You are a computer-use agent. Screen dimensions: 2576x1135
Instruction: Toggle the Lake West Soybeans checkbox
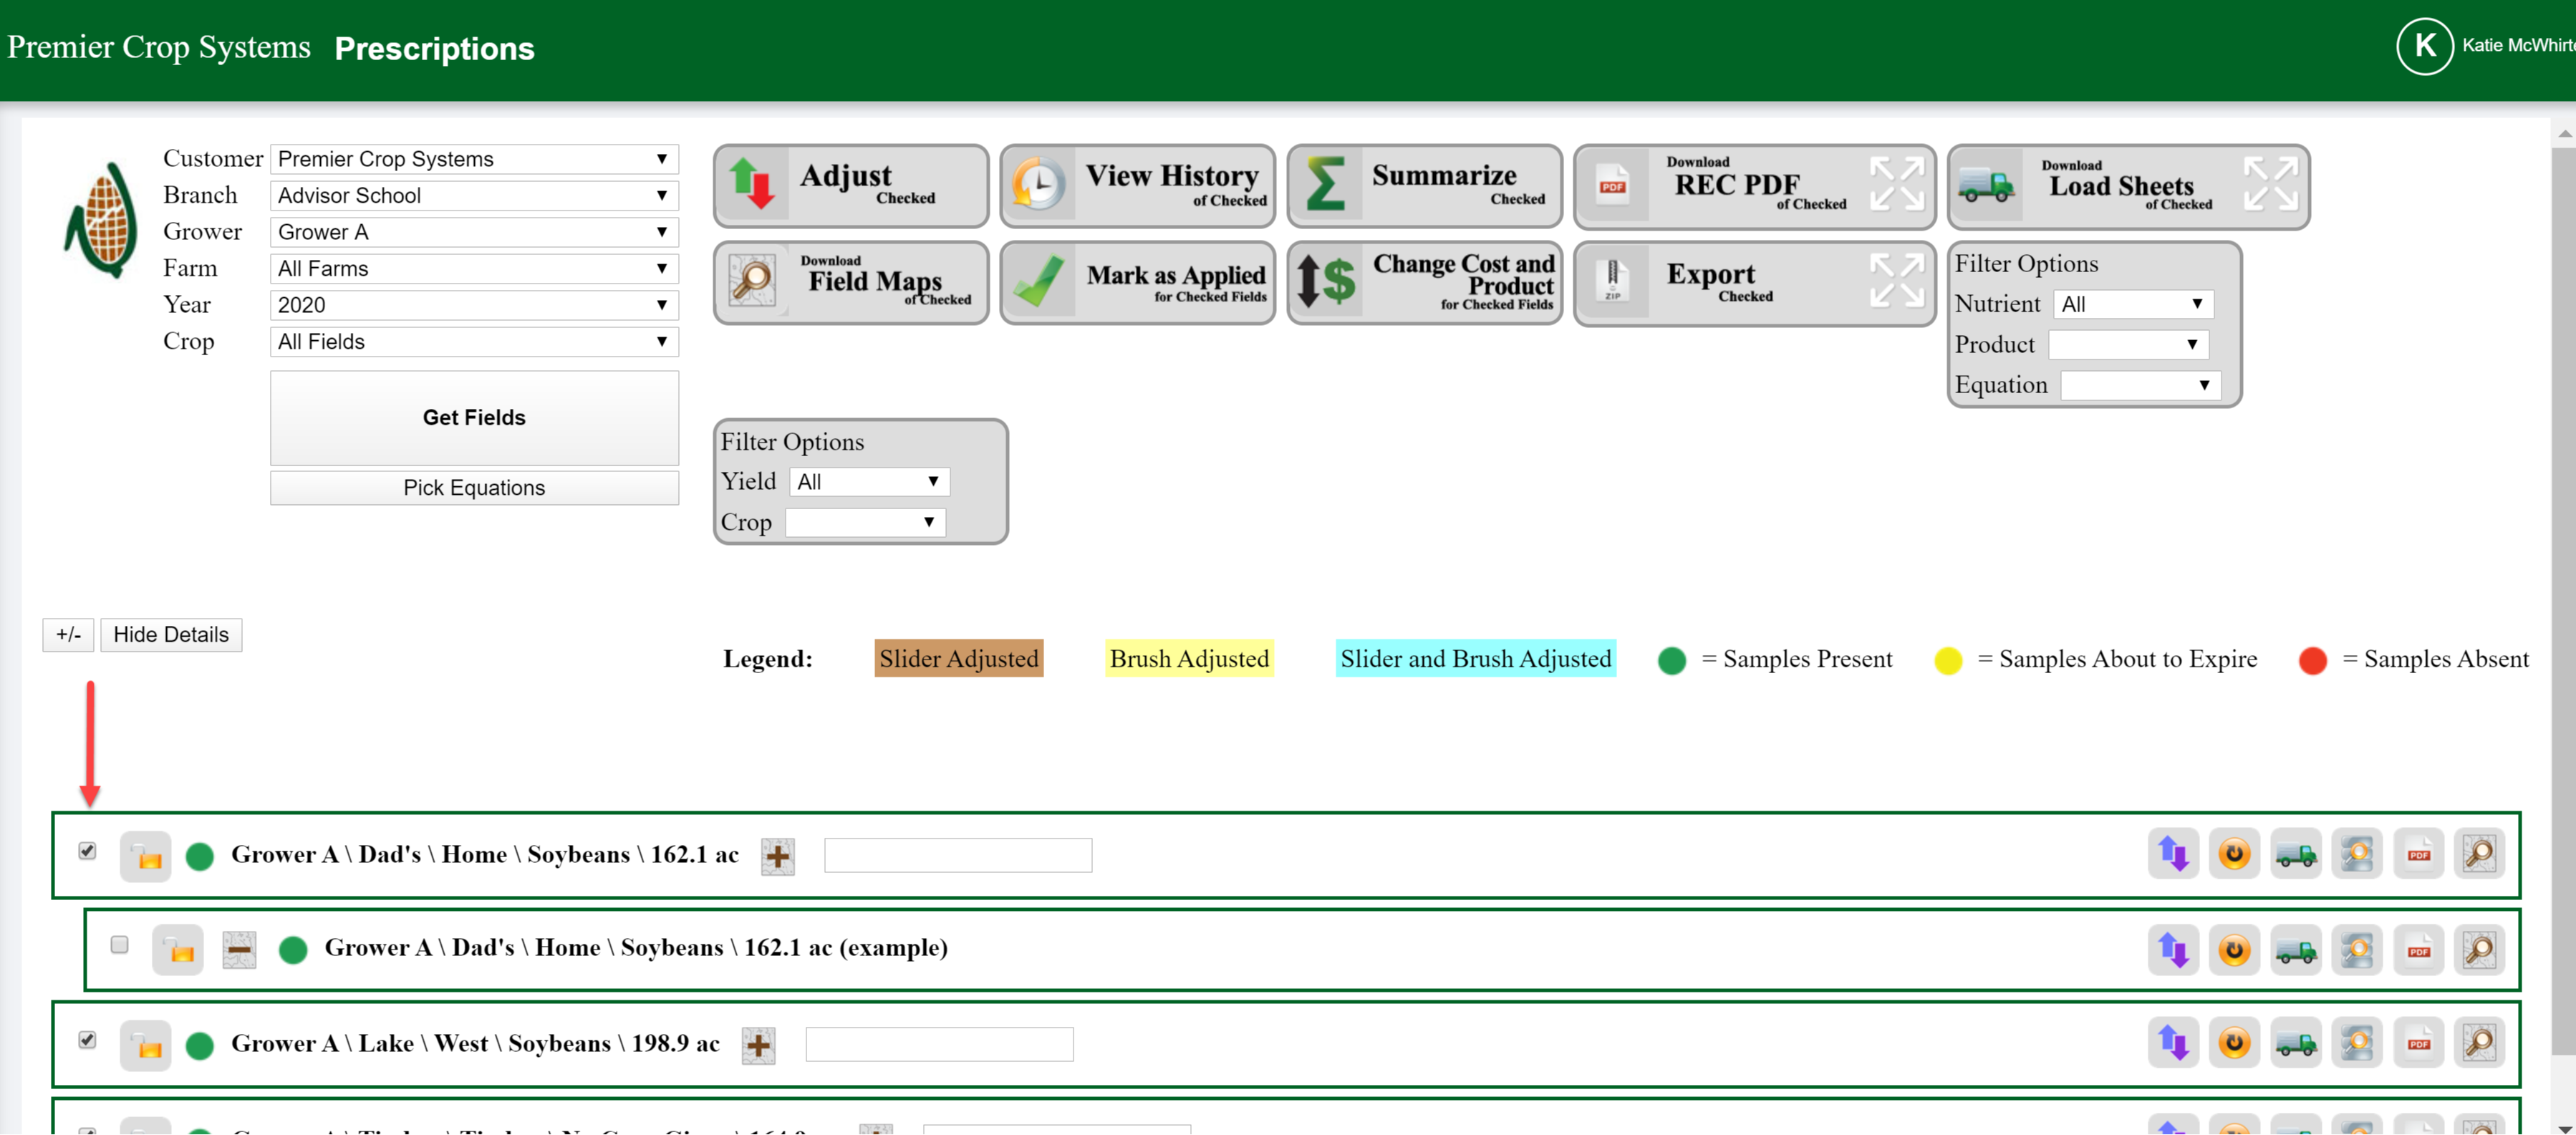pyautogui.click(x=87, y=1040)
